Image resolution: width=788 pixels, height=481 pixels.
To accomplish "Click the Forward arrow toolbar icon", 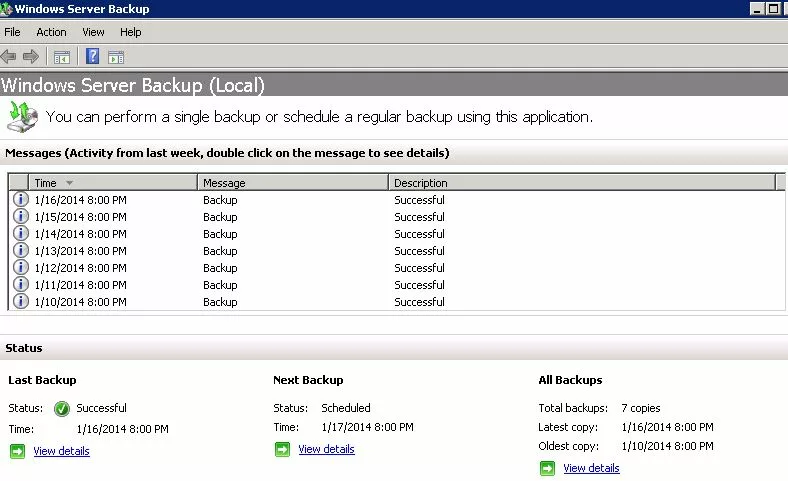I will click(31, 56).
